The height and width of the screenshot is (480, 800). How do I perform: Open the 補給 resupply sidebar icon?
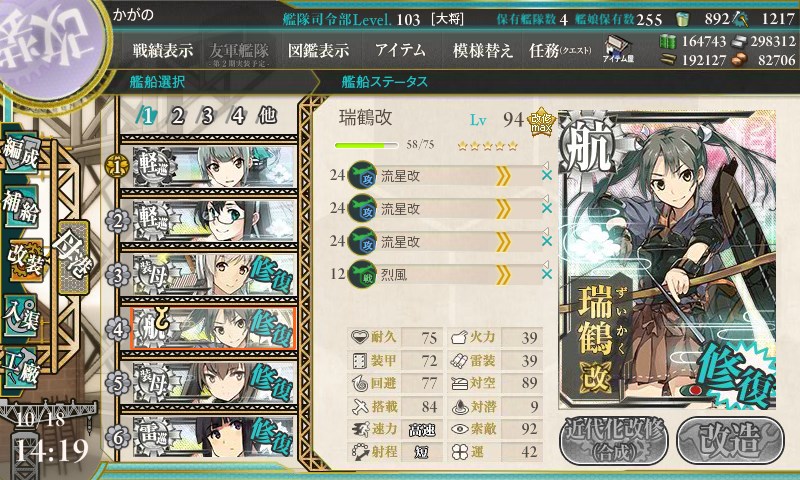tap(21, 206)
